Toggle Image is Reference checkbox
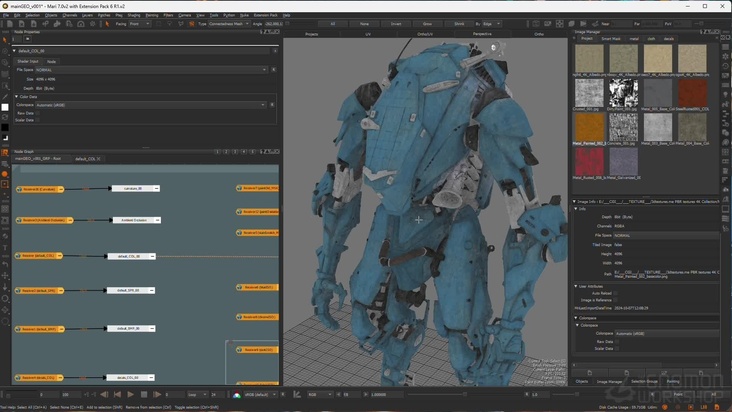This screenshot has height=412, width=732. [615, 300]
